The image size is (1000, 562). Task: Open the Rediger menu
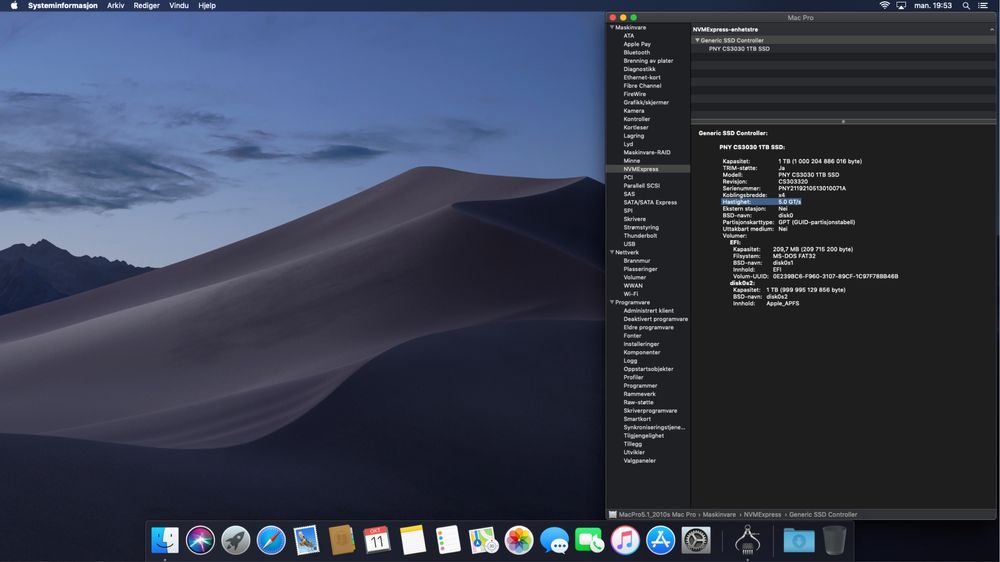(146, 5)
